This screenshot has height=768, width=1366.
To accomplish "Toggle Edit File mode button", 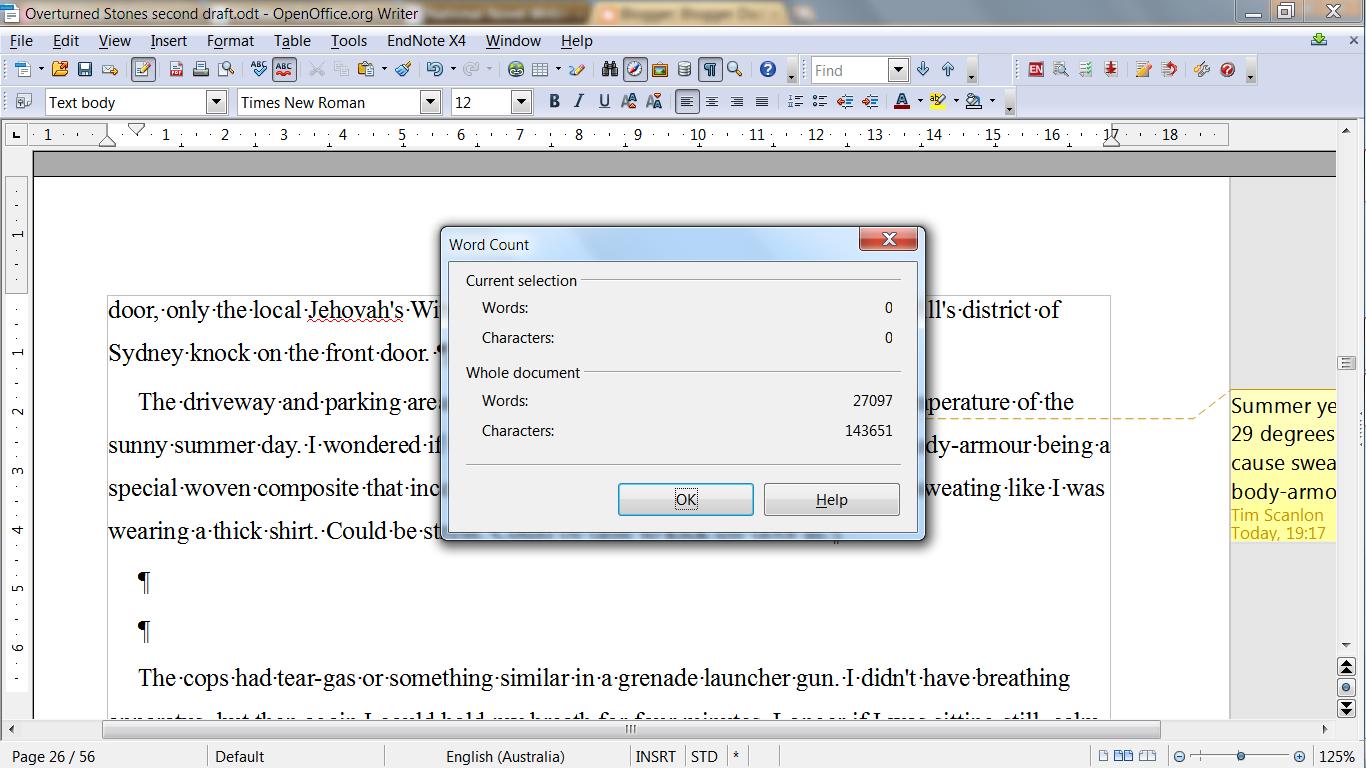I will [143, 70].
